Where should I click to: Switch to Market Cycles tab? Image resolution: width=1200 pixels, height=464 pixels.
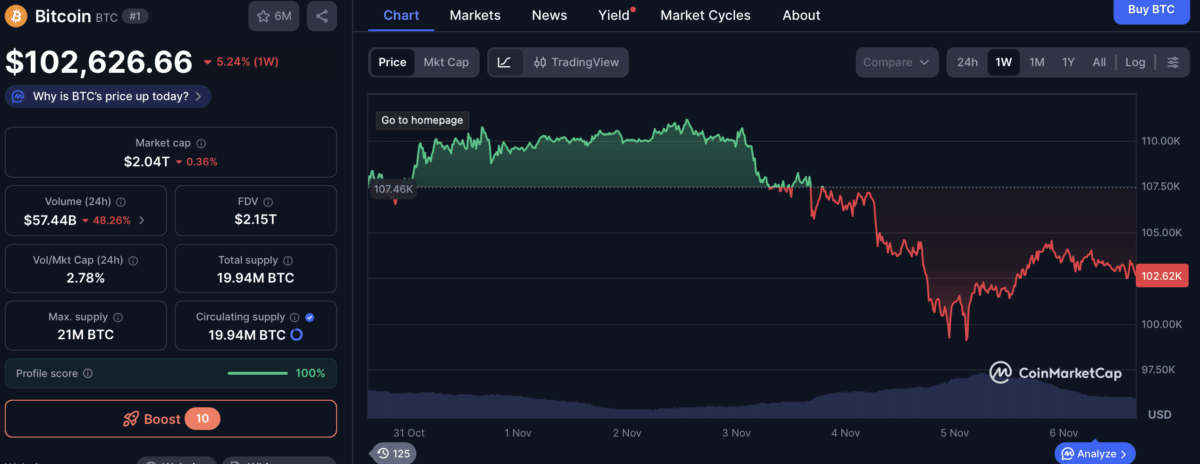706,15
